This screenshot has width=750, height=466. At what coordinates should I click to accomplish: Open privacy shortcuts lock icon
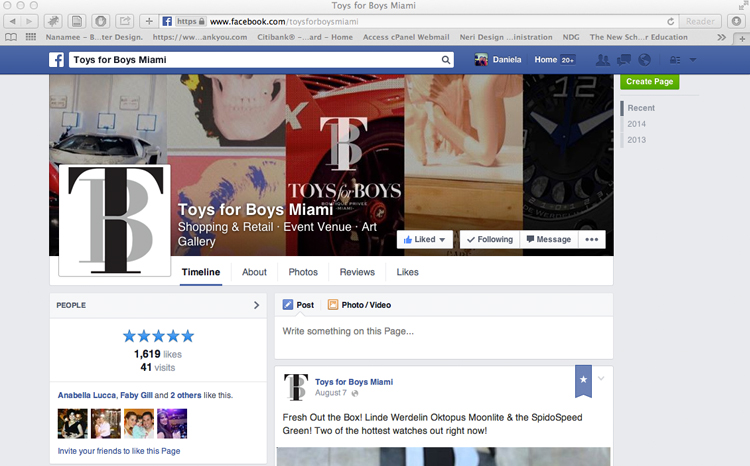[674, 60]
